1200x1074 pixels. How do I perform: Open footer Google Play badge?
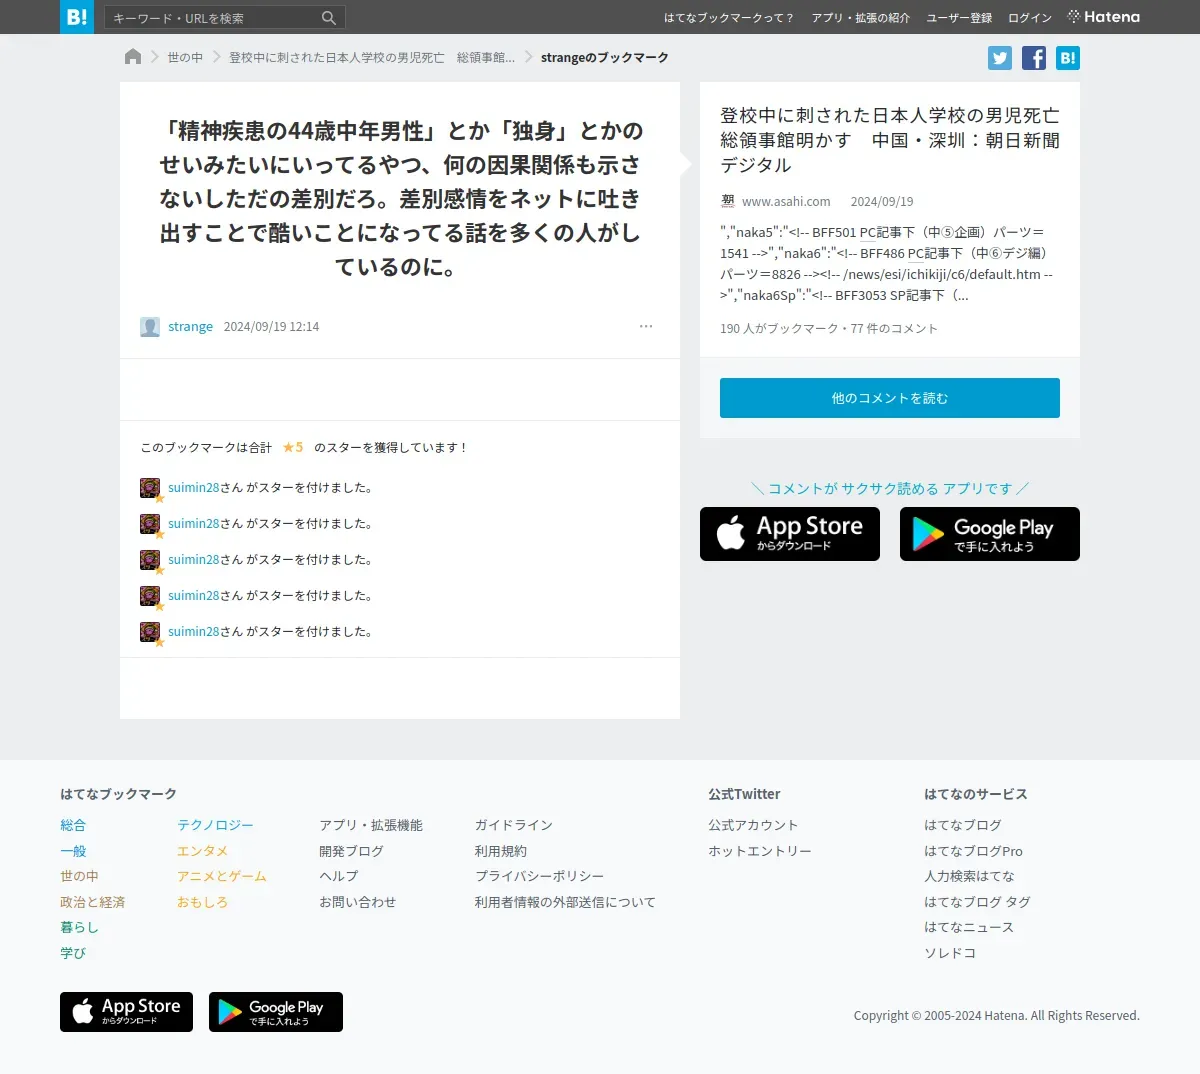[x=276, y=1012]
